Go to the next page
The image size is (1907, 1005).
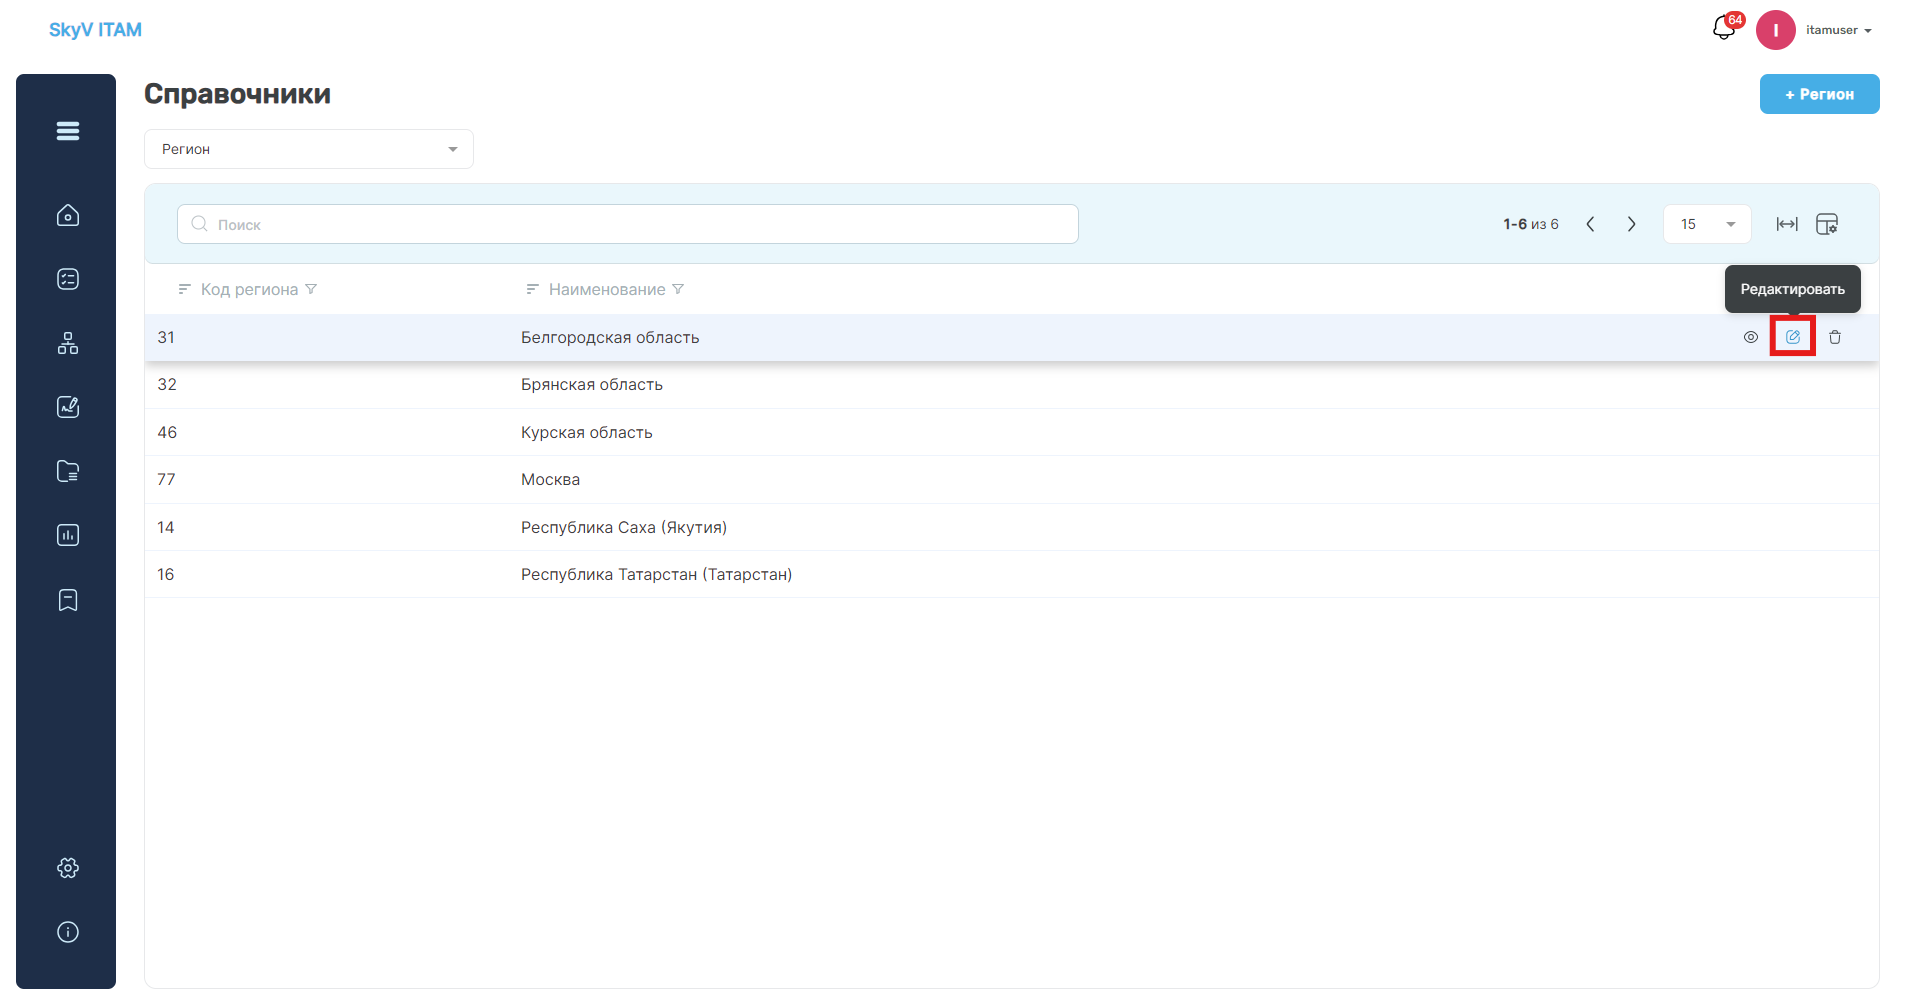pyautogui.click(x=1631, y=224)
